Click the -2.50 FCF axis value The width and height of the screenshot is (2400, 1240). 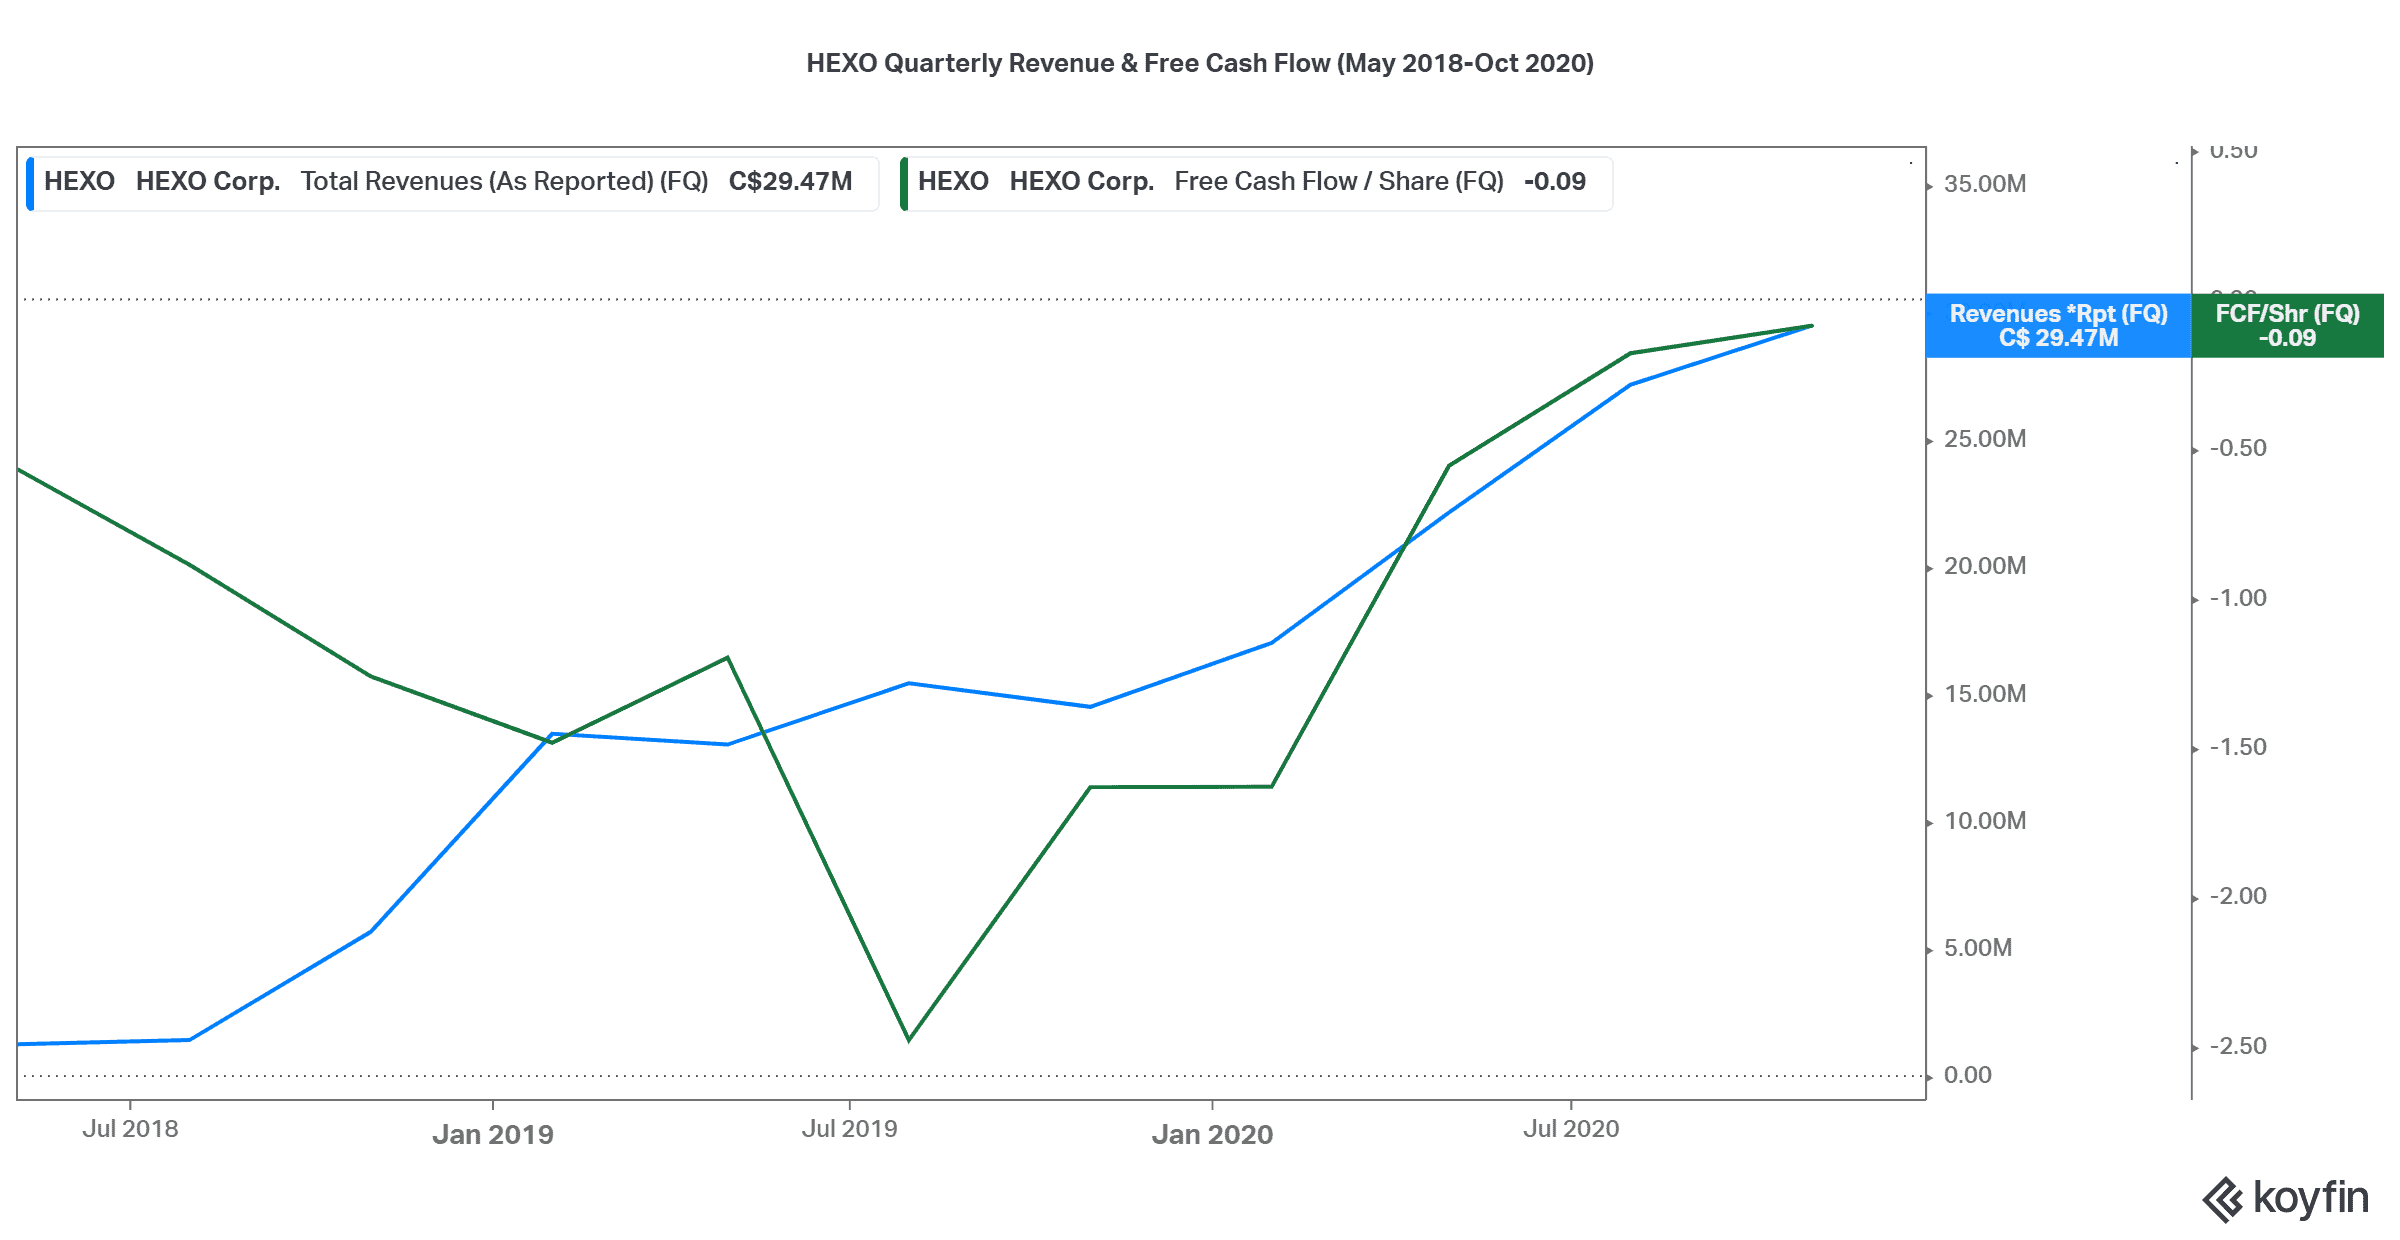[x=2238, y=1046]
